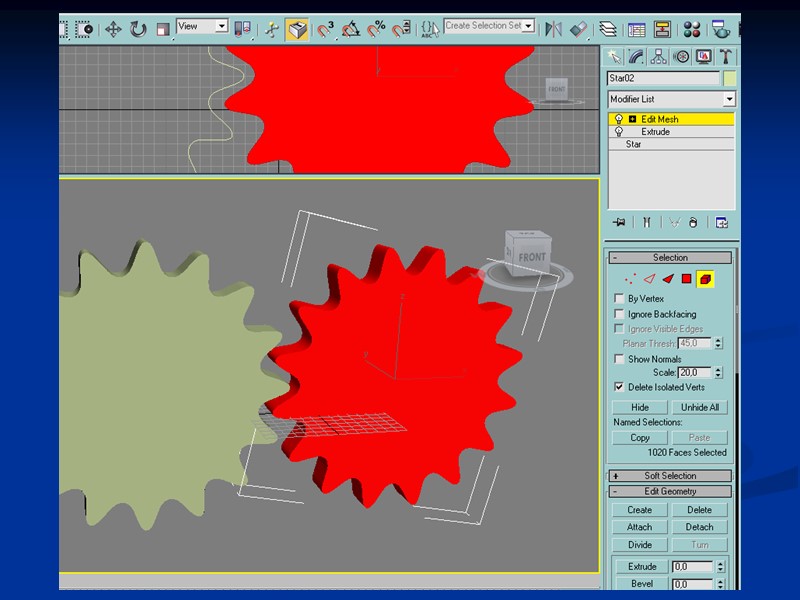
Task: Select the Move tool in the toolbar
Action: [x=113, y=29]
